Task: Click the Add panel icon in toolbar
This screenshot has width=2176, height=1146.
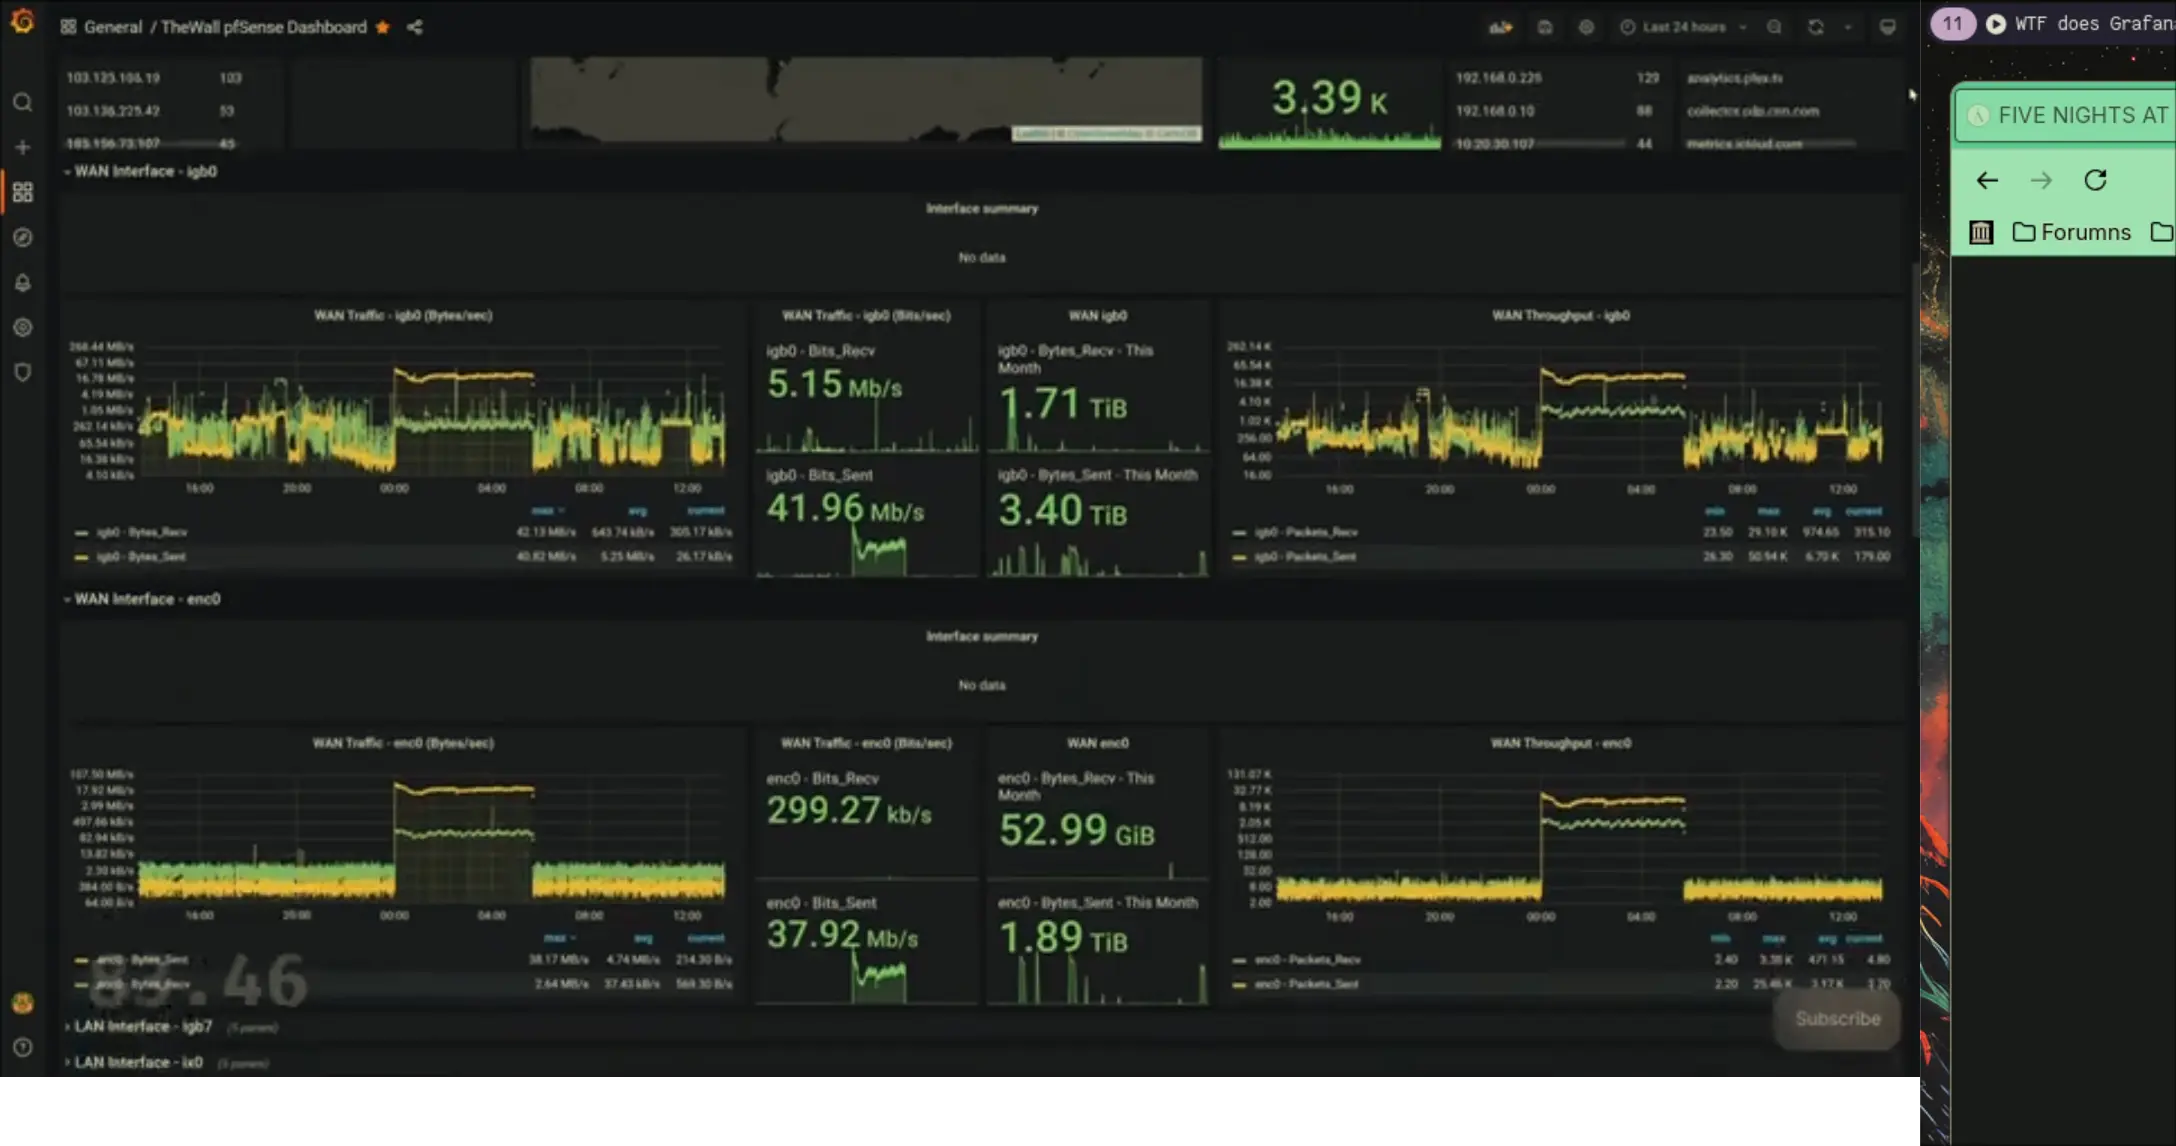Action: coord(1500,27)
